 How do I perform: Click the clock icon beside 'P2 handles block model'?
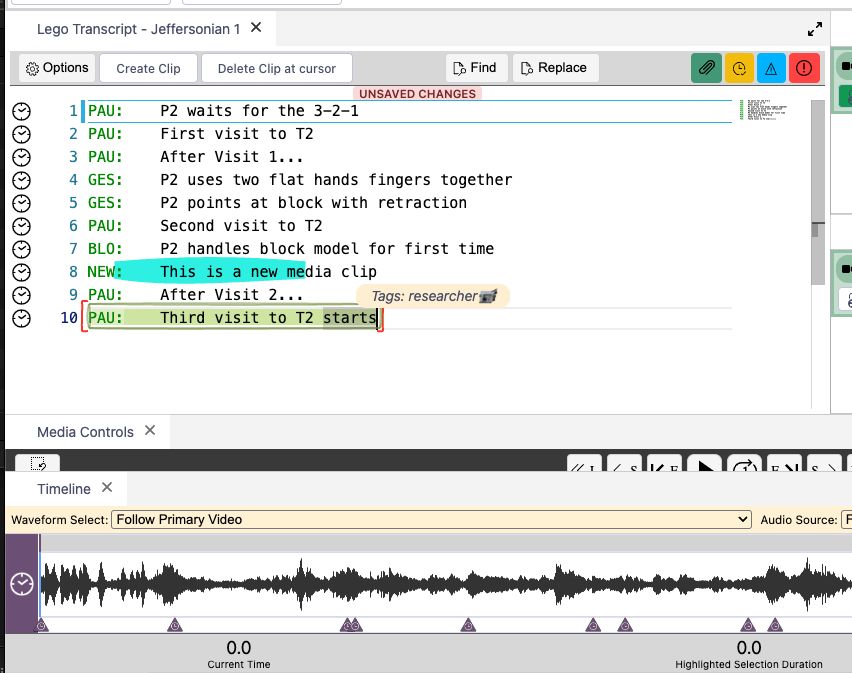21,249
